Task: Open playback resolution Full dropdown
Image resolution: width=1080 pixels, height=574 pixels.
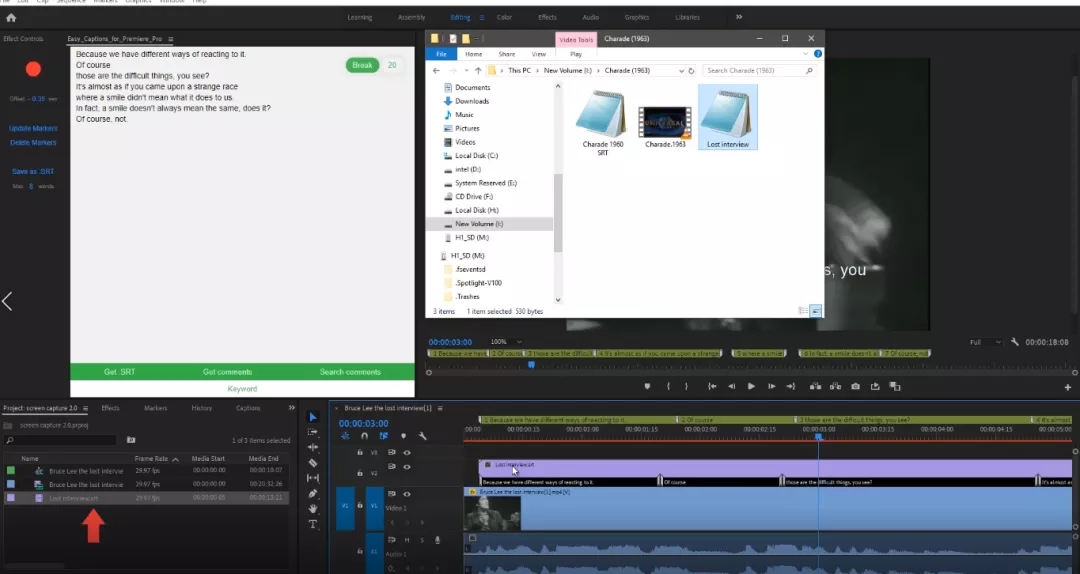Action: click(985, 342)
